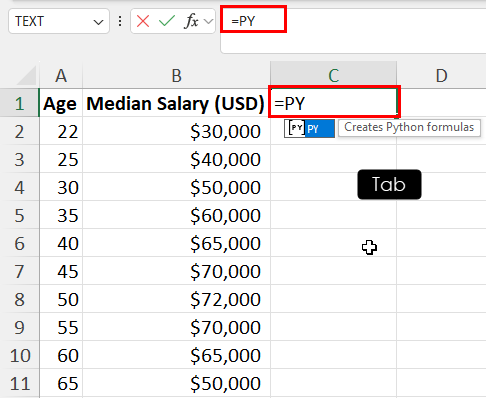Click the formula bar options dots
The height and width of the screenshot is (398, 486).
pyautogui.click(x=120, y=21)
